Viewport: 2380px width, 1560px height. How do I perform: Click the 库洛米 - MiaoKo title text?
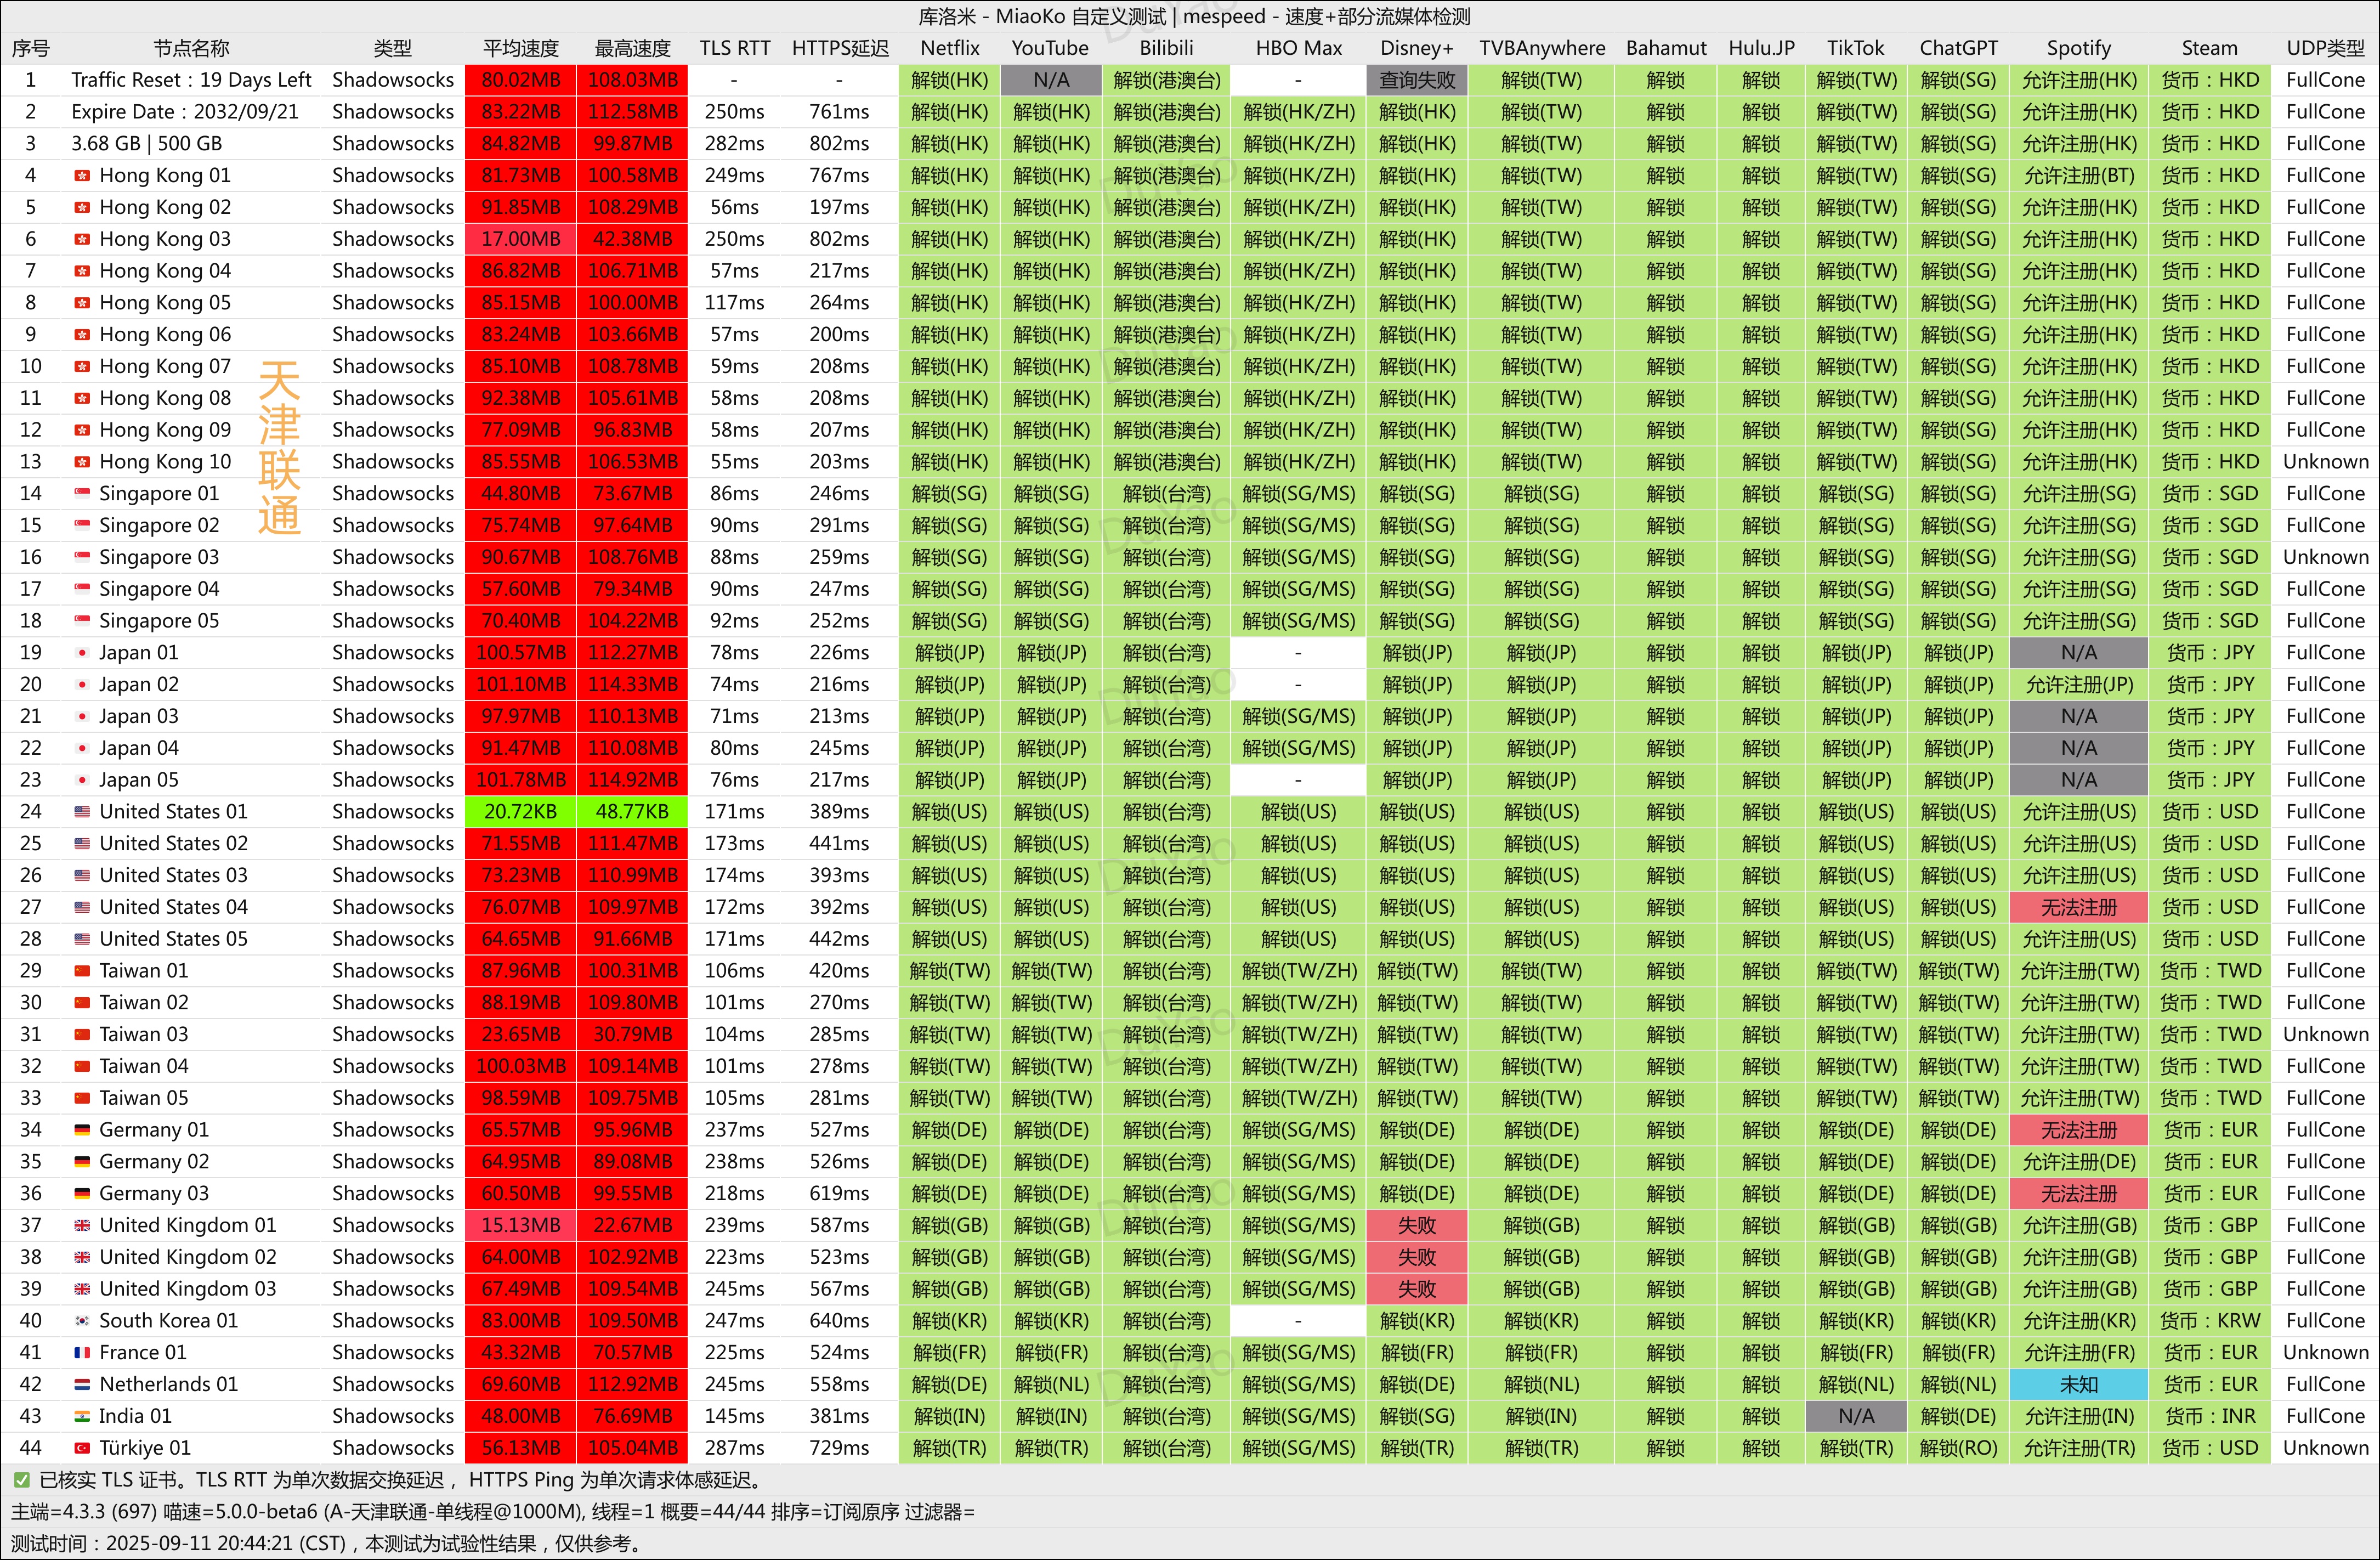1194,16
